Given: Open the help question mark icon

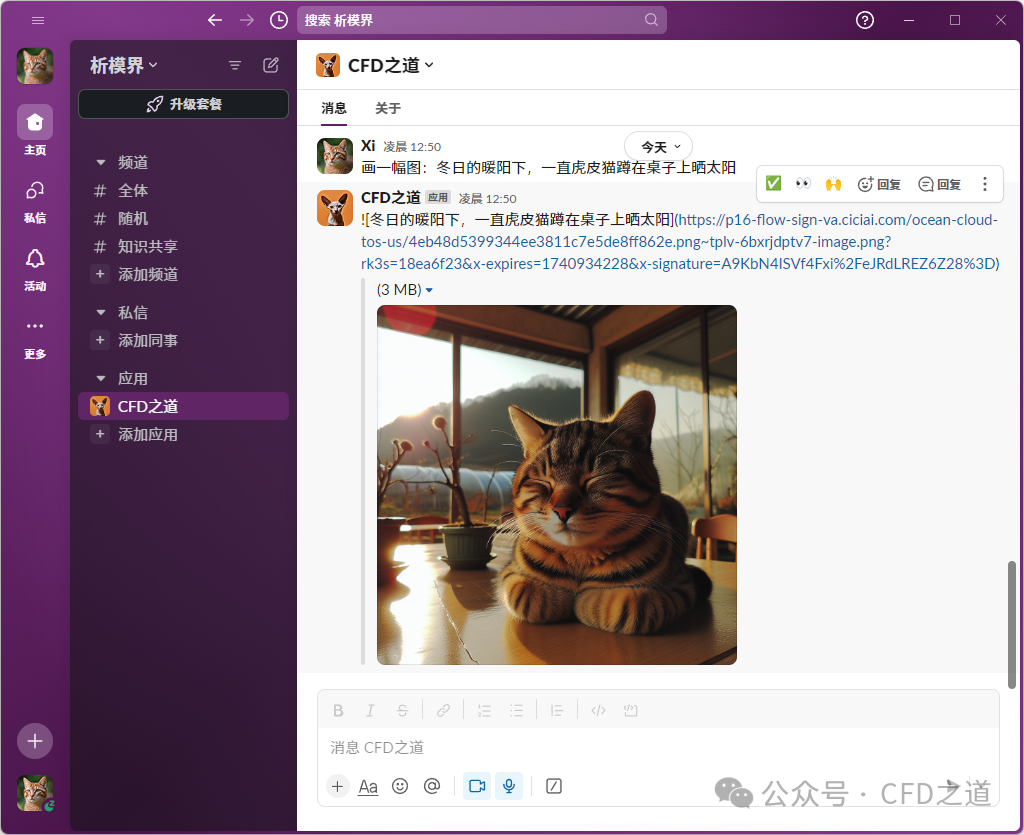Looking at the screenshot, I should tap(865, 20).
